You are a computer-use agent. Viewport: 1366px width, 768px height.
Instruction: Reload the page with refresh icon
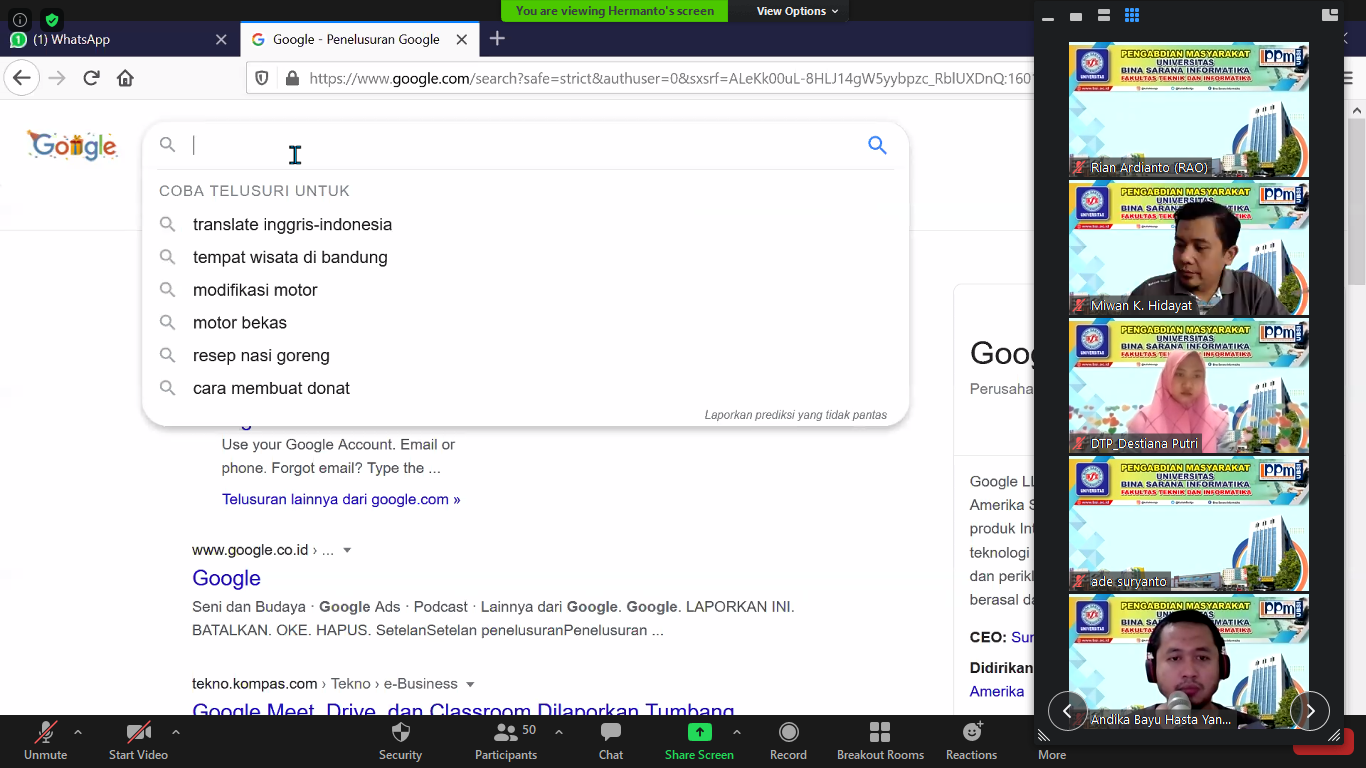(91, 78)
